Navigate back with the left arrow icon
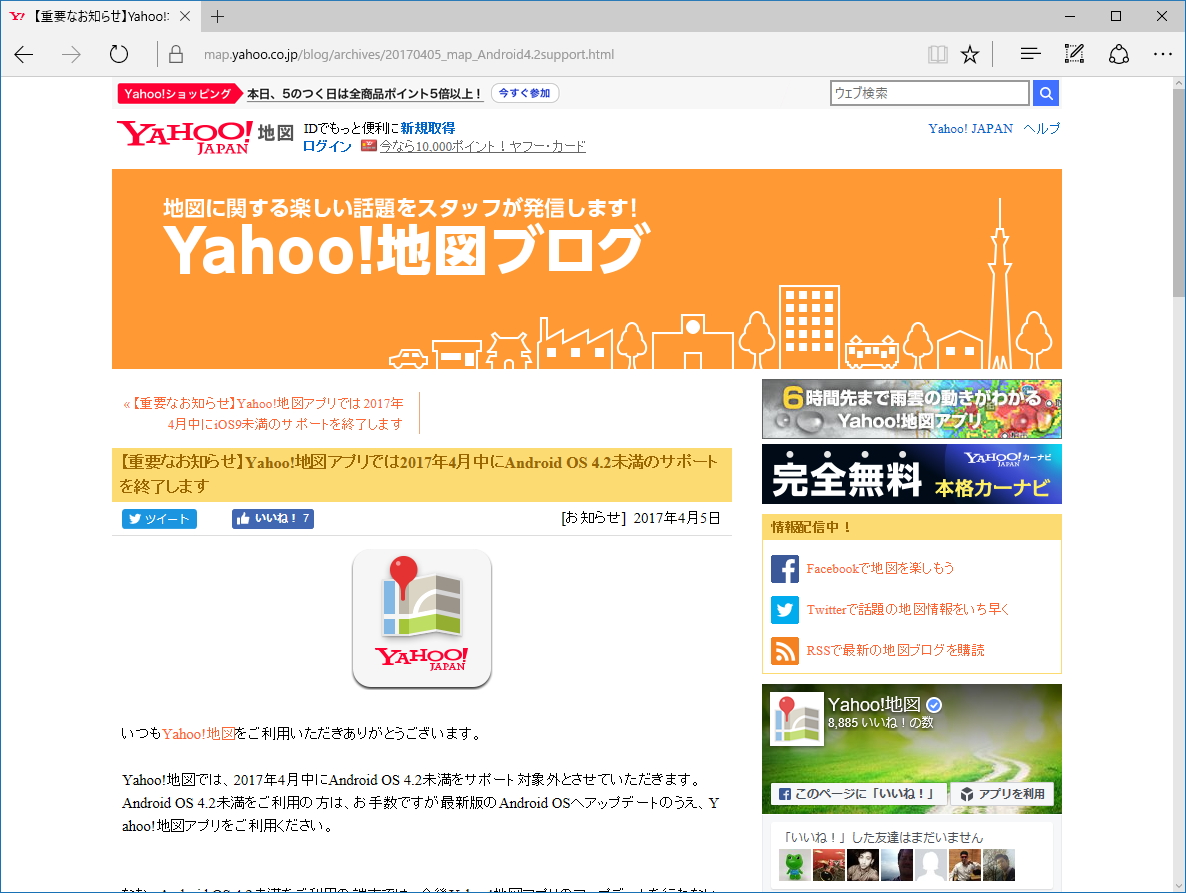This screenshot has width=1186, height=893. [23, 54]
